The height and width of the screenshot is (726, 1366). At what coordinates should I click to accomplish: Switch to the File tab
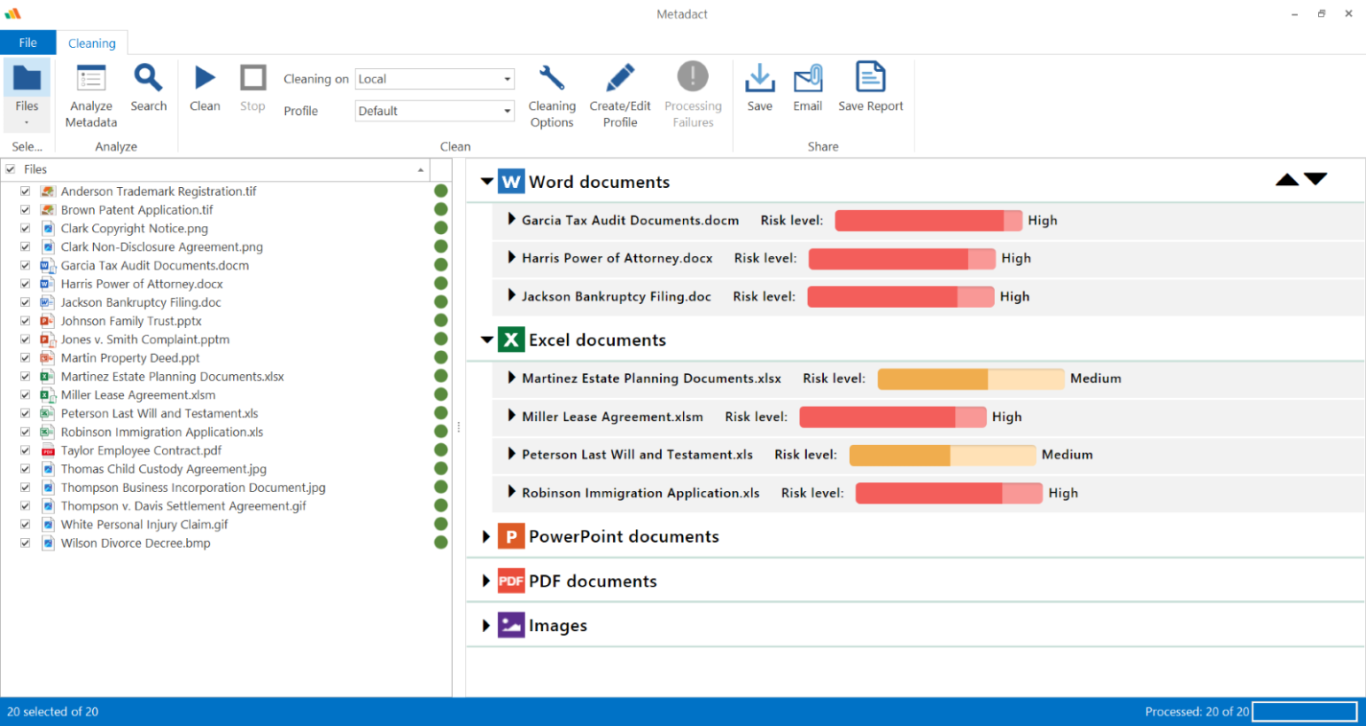pyautogui.click(x=28, y=42)
